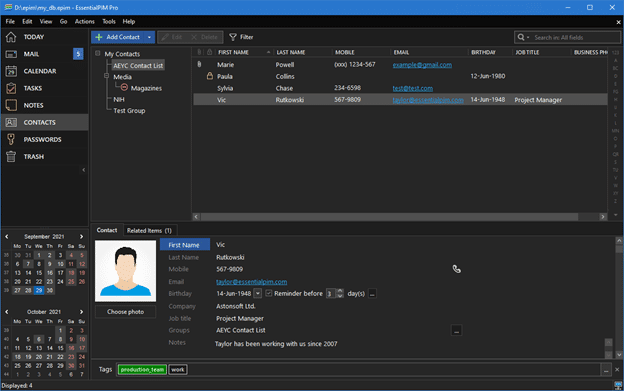624x391 pixels.
Task: Open the Edit menu
Action: (x=27, y=21)
